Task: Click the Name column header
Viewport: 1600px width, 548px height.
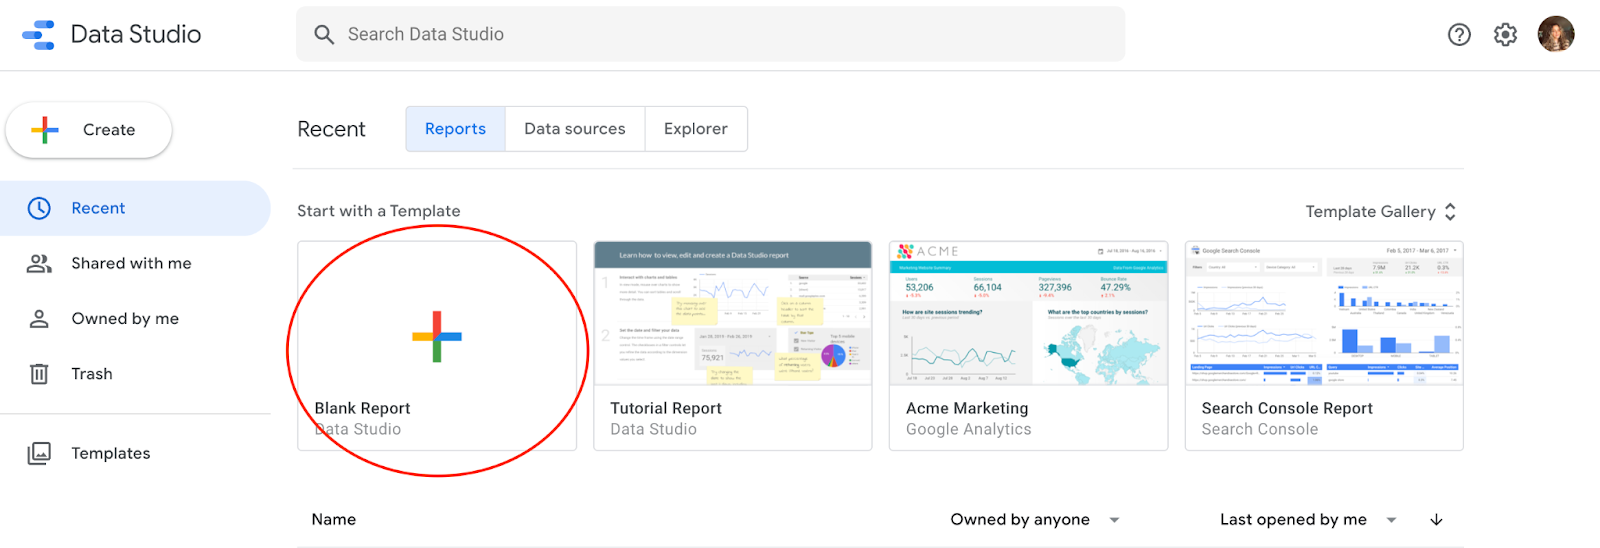Action: click(334, 520)
